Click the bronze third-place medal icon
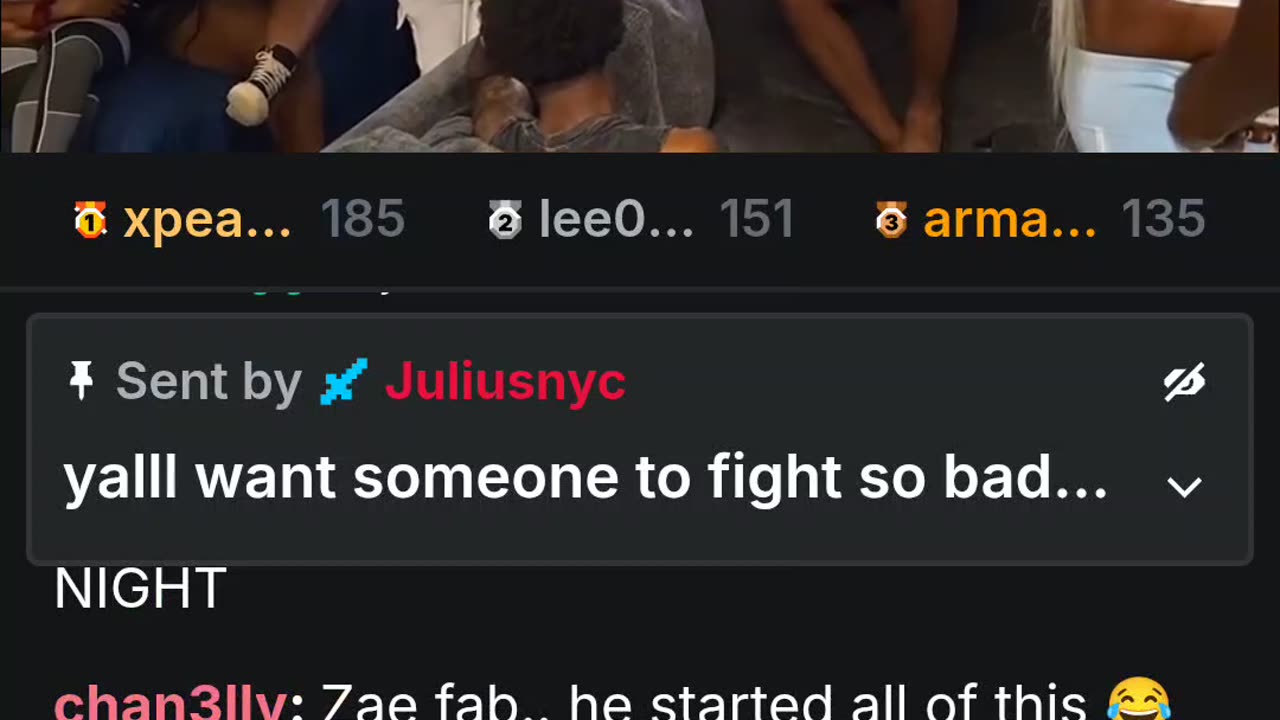This screenshot has height=720, width=1280. point(890,220)
